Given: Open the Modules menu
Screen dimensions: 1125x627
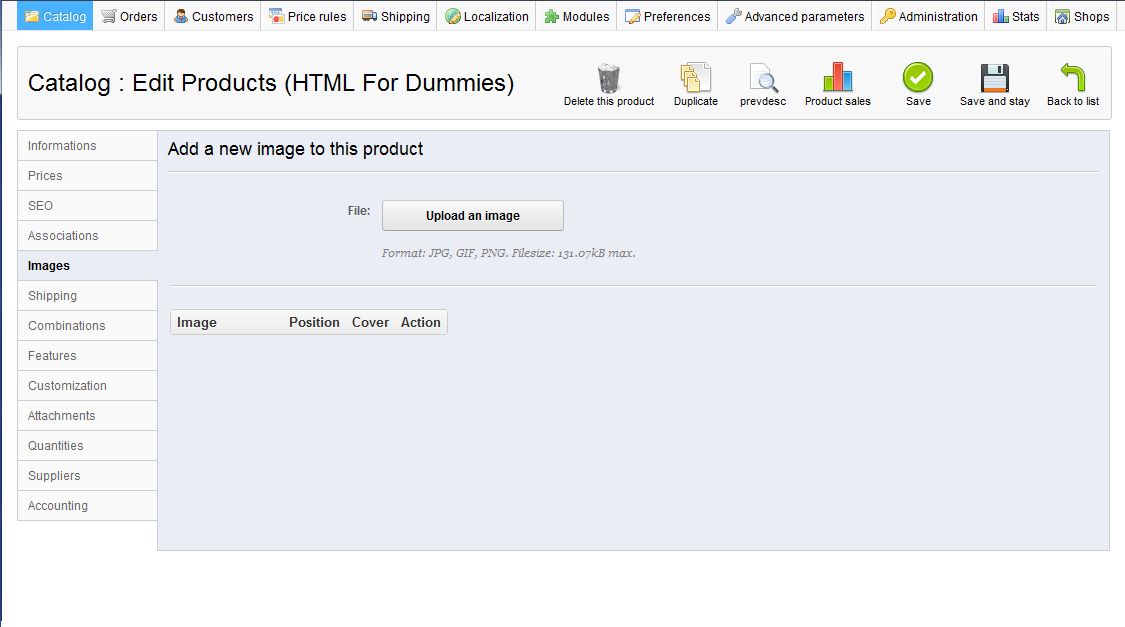Looking at the screenshot, I should pyautogui.click(x=576, y=16).
